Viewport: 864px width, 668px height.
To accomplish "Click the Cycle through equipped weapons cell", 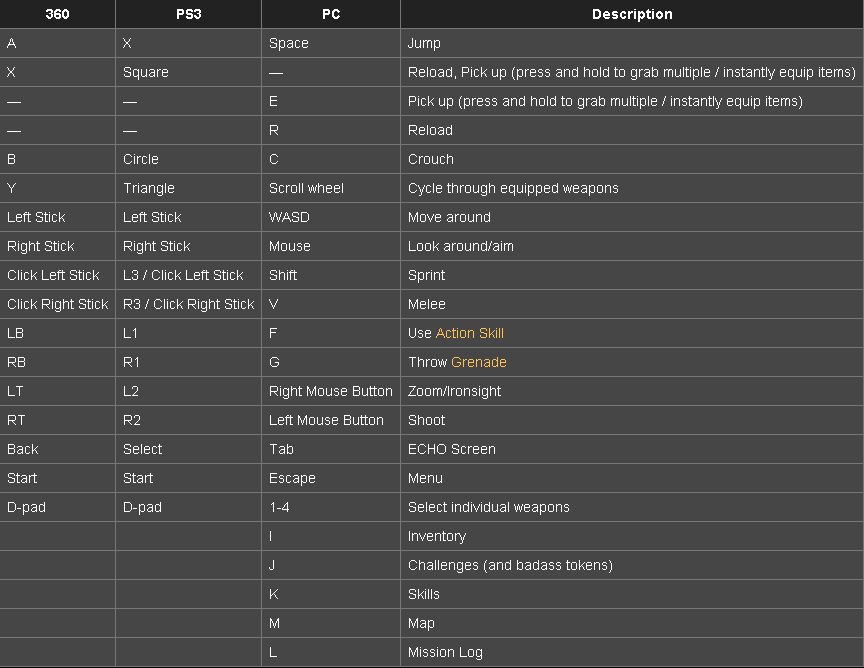I will pos(632,188).
